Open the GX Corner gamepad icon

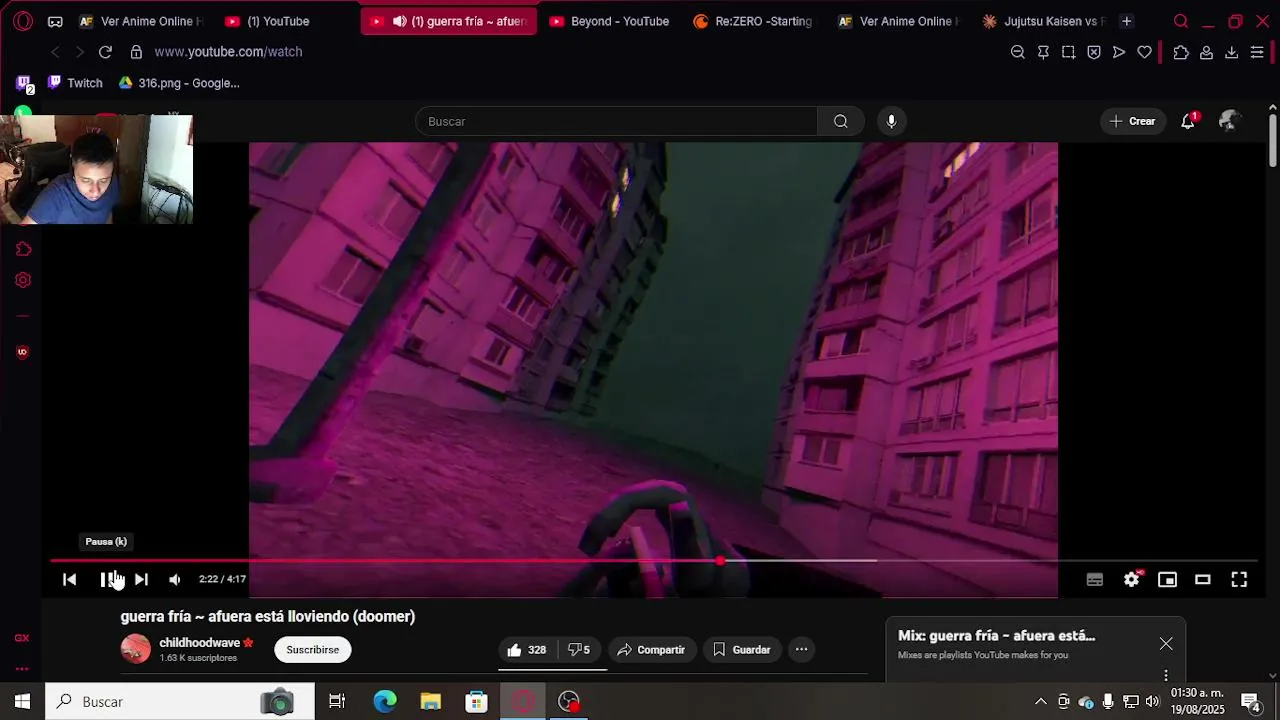click(x=55, y=21)
